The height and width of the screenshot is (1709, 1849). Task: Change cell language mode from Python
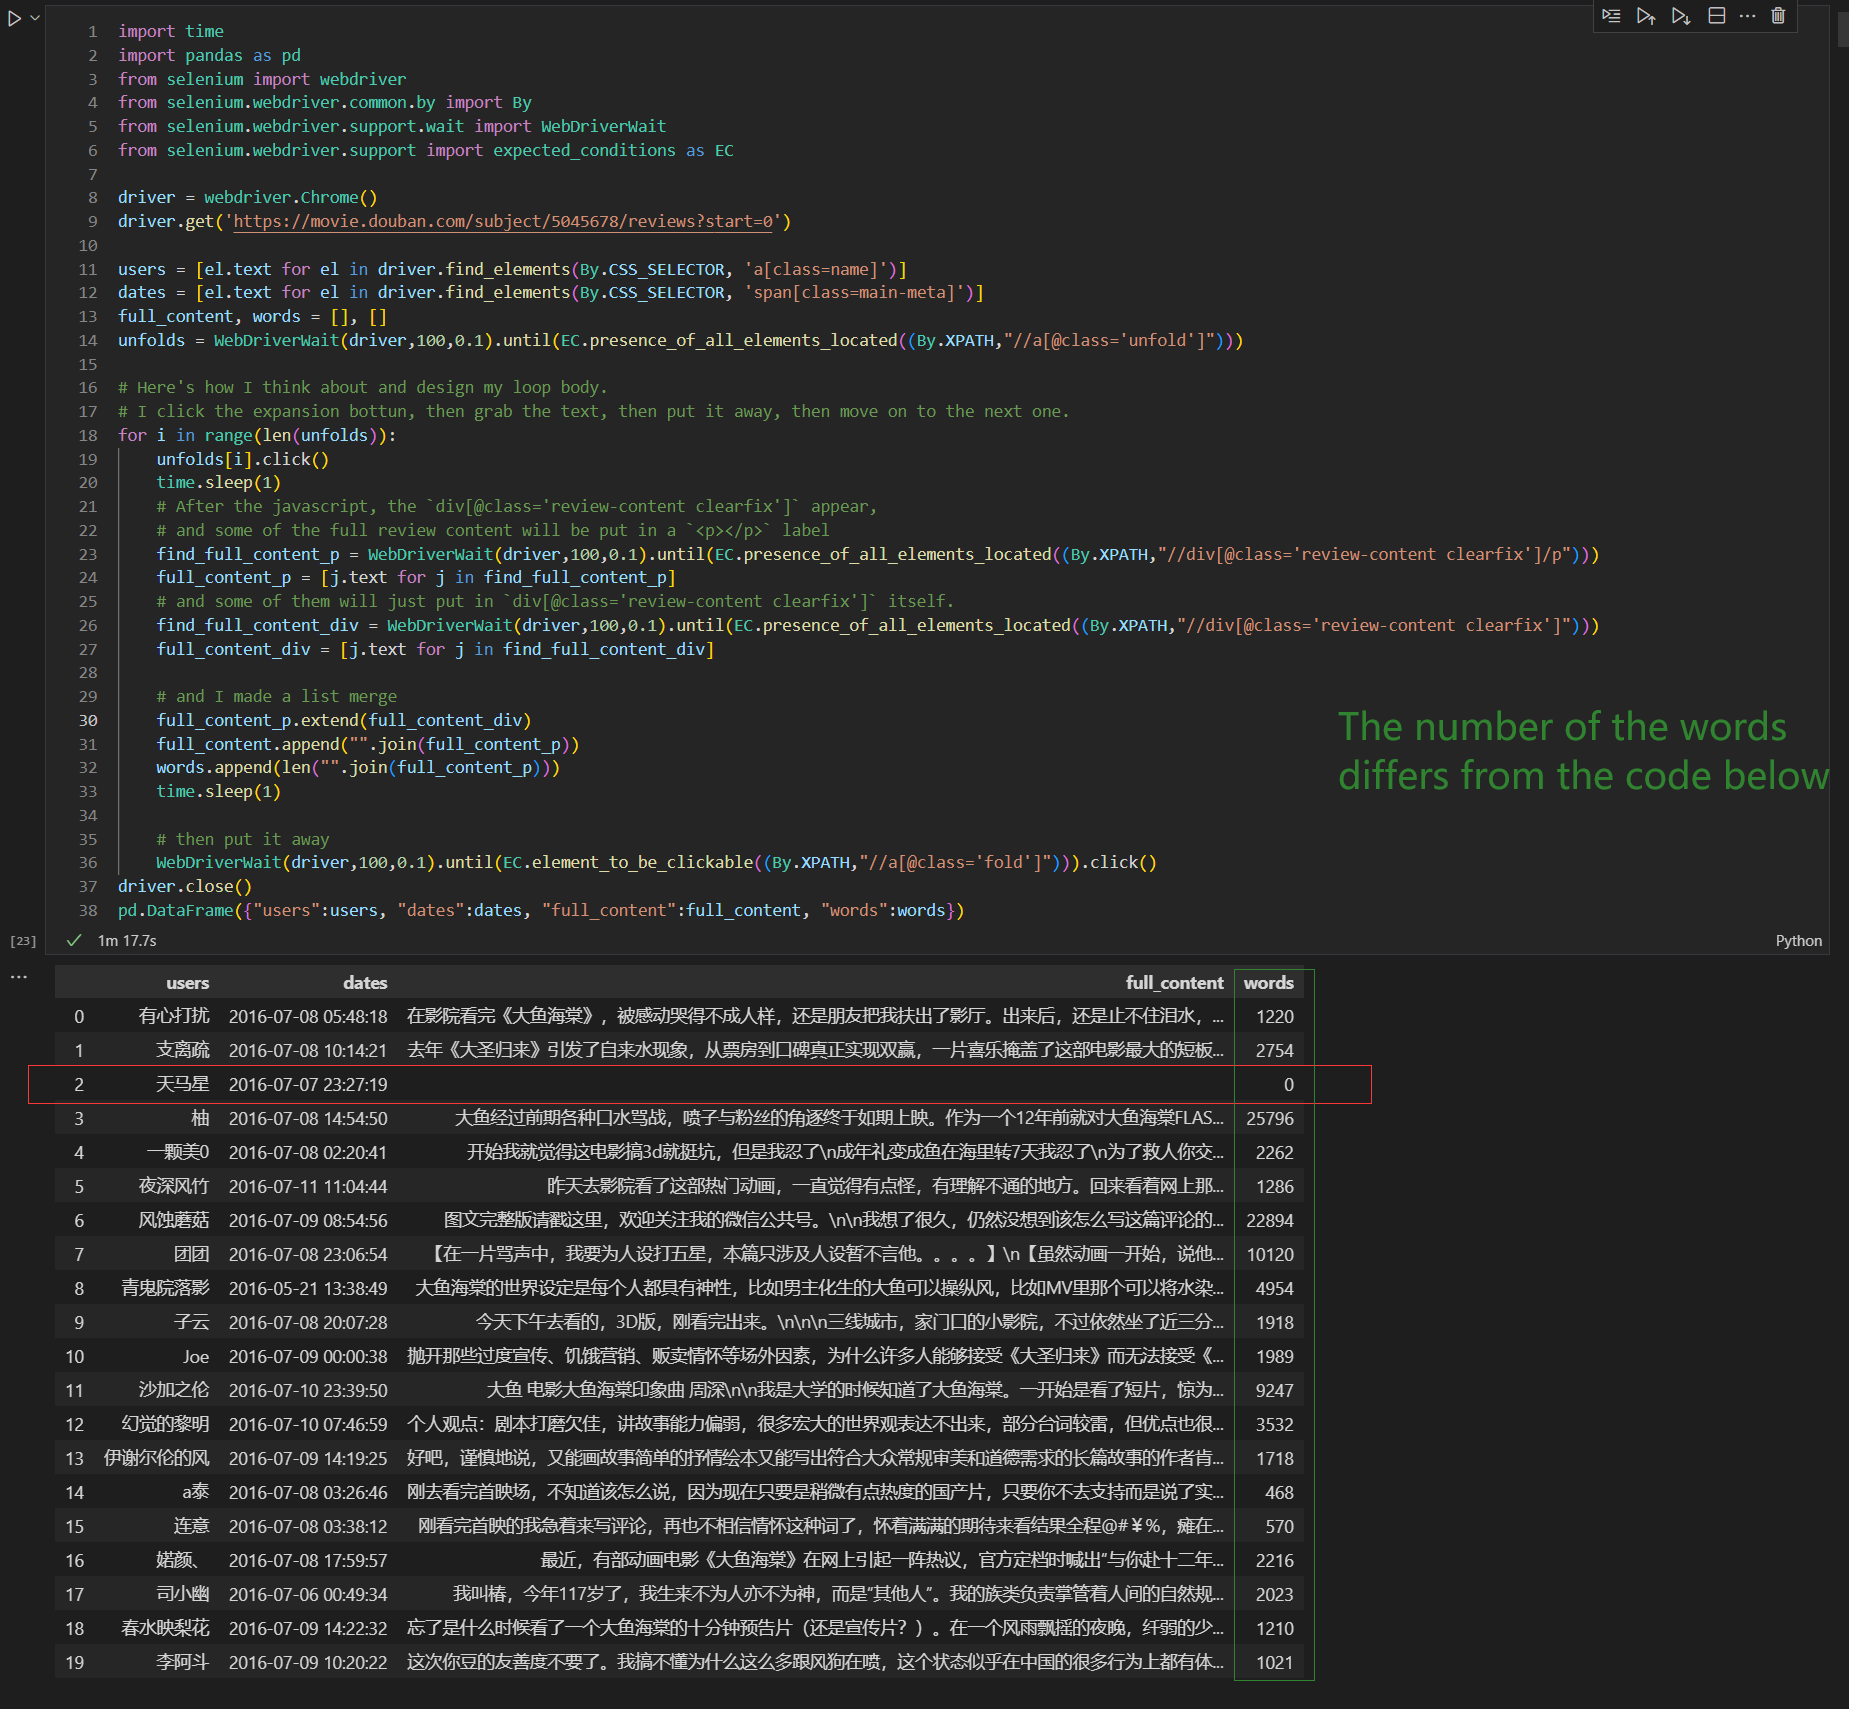(x=1798, y=940)
